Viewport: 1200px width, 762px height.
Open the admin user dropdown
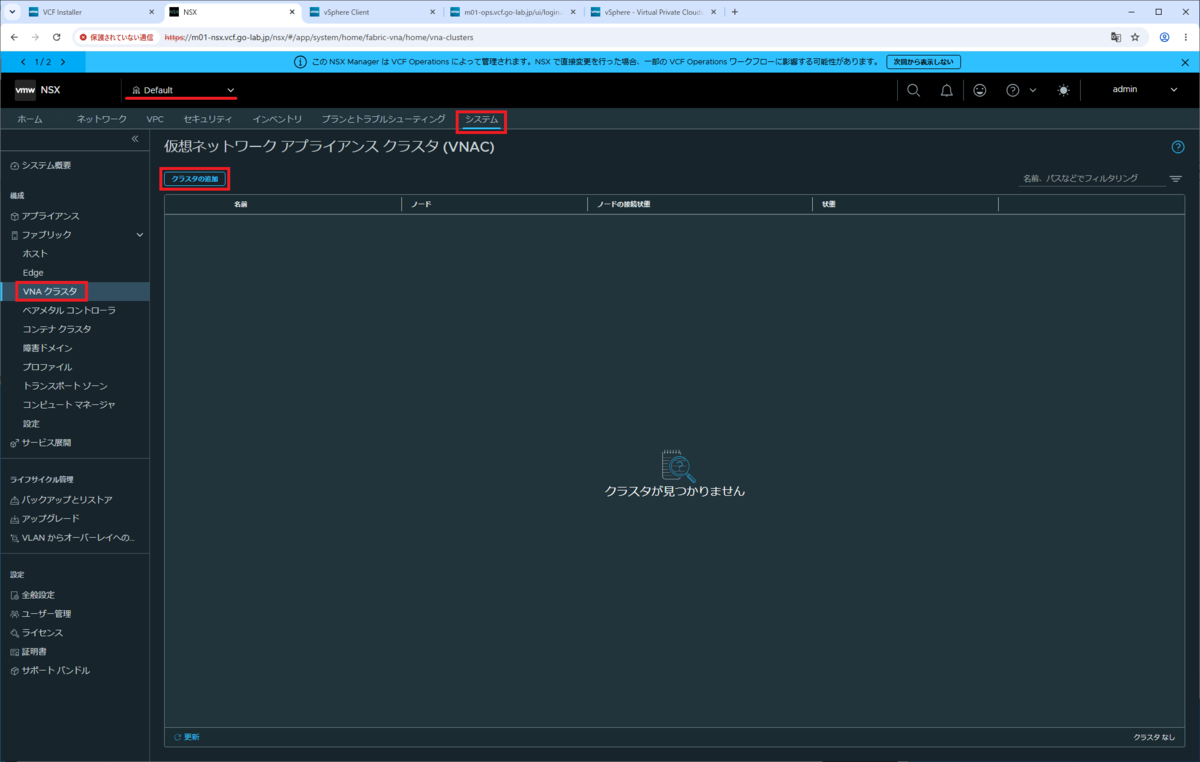[1145, 89]
